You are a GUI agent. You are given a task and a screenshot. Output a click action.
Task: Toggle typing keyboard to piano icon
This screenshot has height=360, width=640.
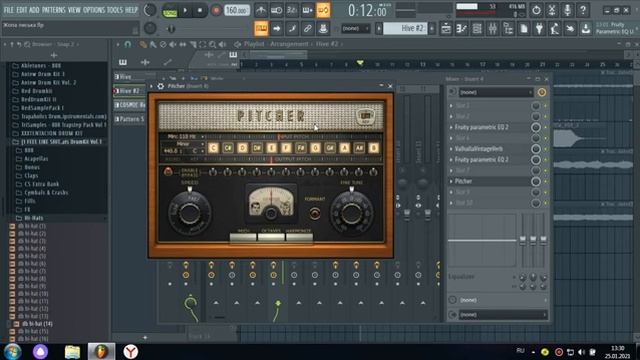click(261, 28)
